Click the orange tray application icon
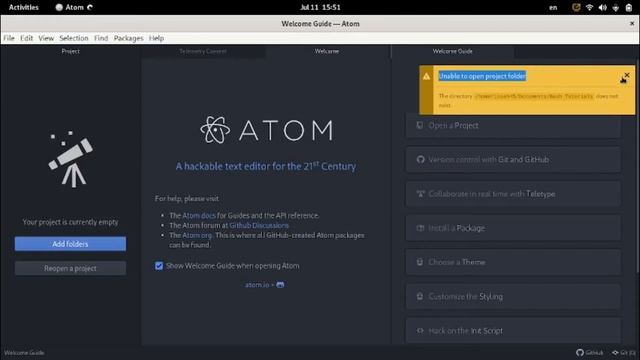This screenshot has height=360, width=640. coord(576,7)
